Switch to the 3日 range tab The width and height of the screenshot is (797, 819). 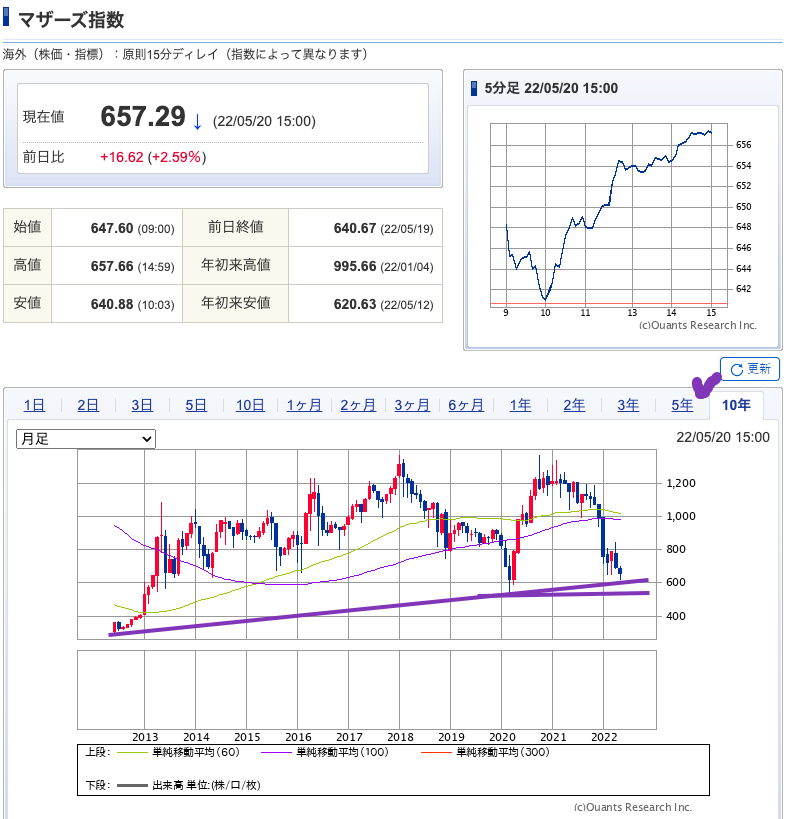click(142, 405)
